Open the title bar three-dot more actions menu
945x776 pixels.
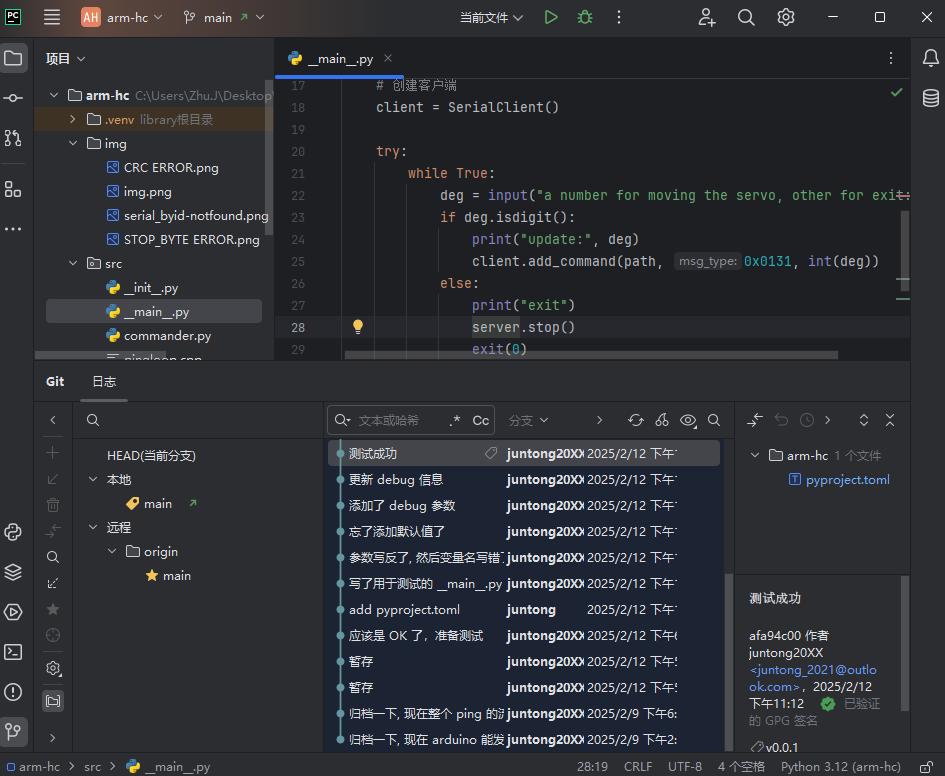click(x=618, y=17)
